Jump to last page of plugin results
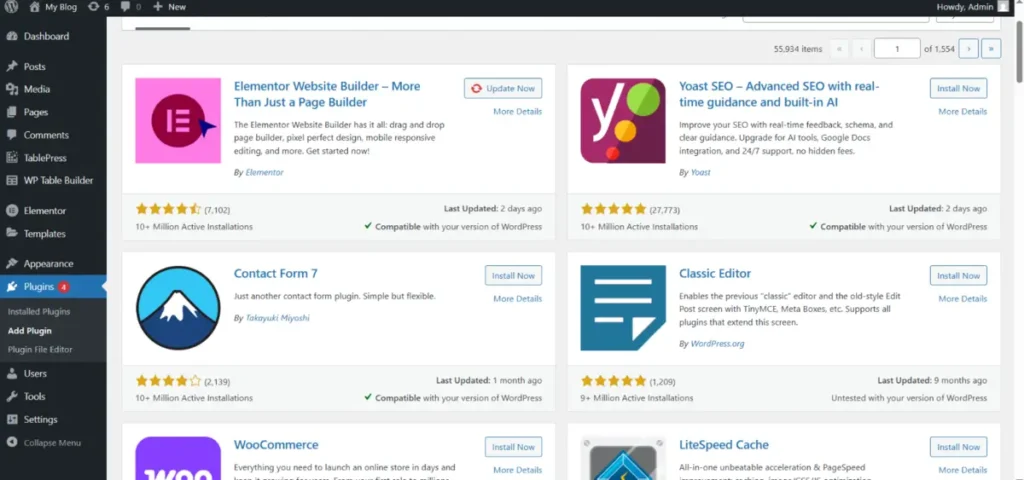 [x=991, y=48]
